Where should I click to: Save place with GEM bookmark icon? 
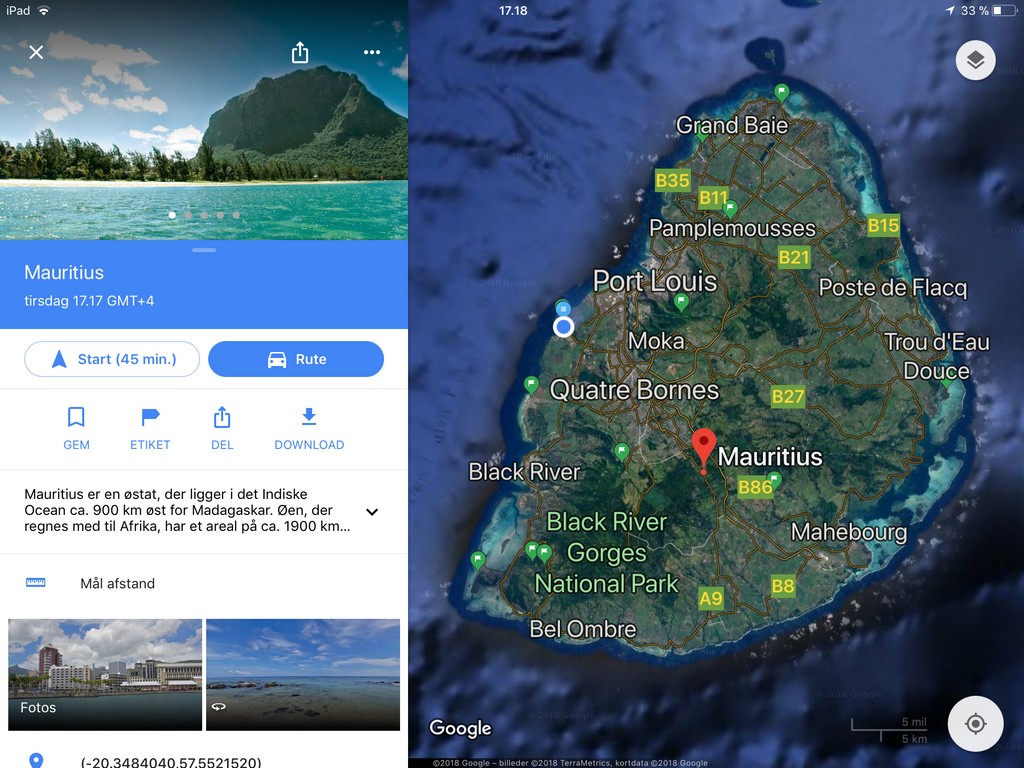coord(76,428)
